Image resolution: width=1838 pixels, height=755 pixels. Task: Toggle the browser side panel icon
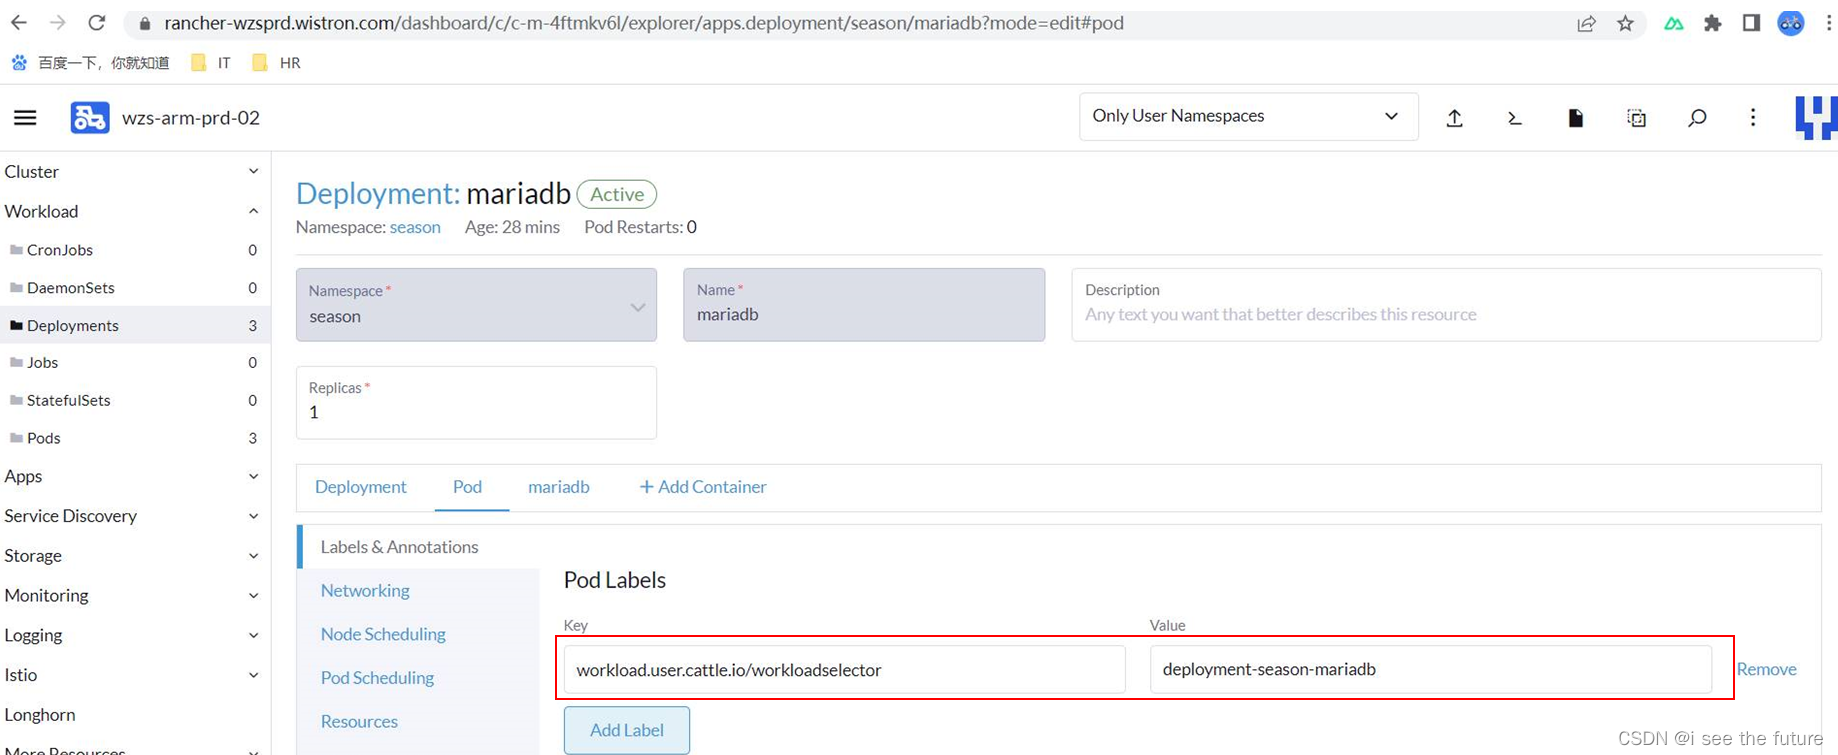1751,23
